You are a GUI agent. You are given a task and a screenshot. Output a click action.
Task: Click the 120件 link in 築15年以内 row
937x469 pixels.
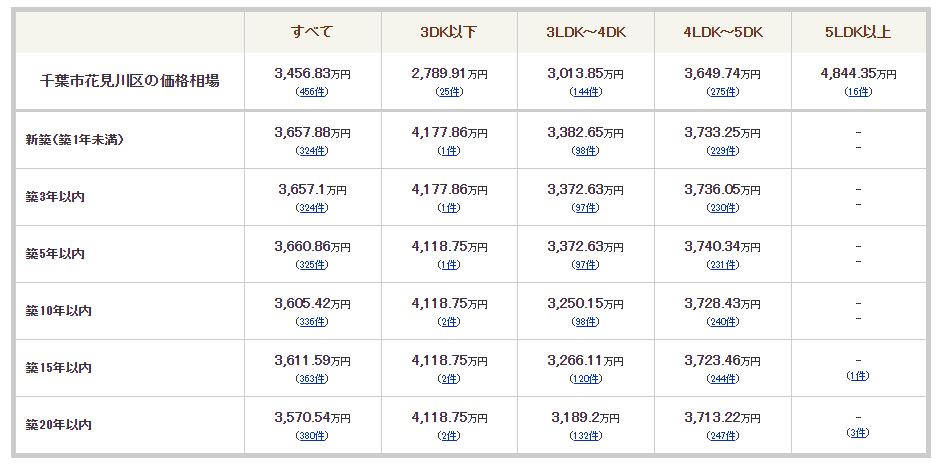(585, 379)
